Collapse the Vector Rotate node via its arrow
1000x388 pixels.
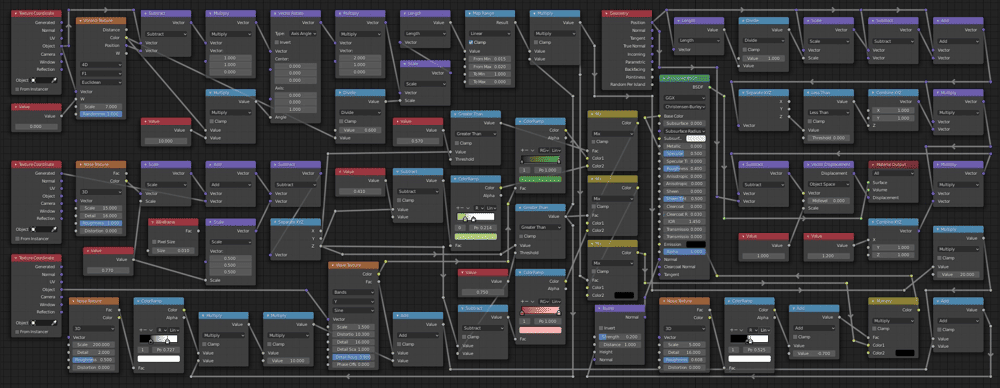274,13
